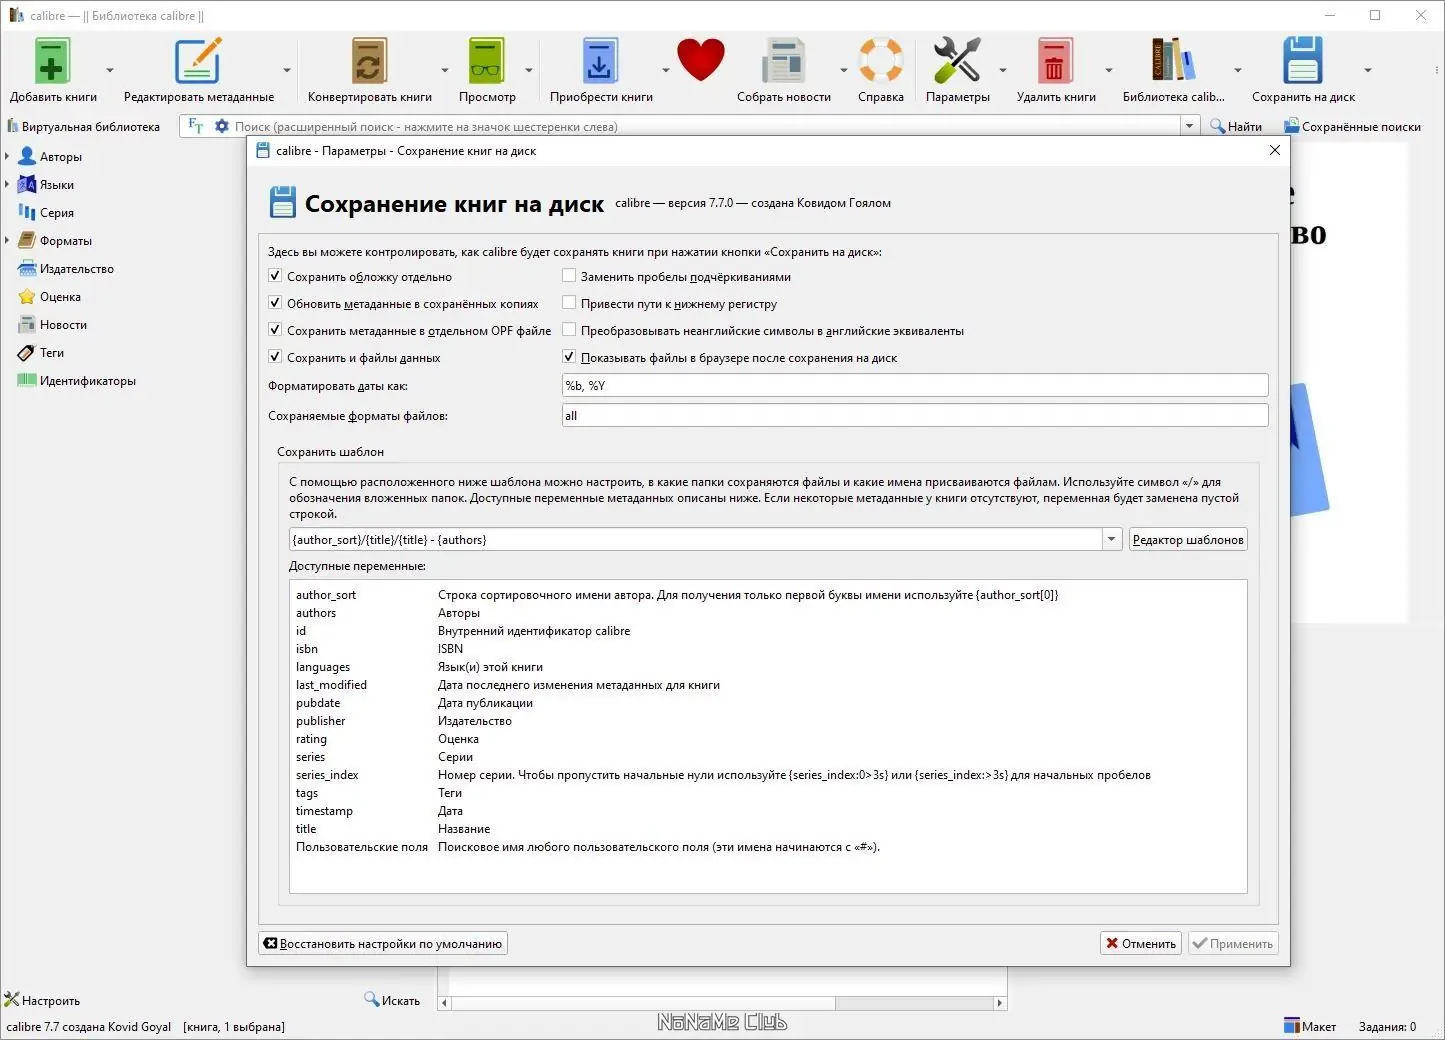Image resolution: width=1445 pixels, height=1040 pixels.
Task: Click the gear icon for advanced search
Action: [x=221, y=126]
